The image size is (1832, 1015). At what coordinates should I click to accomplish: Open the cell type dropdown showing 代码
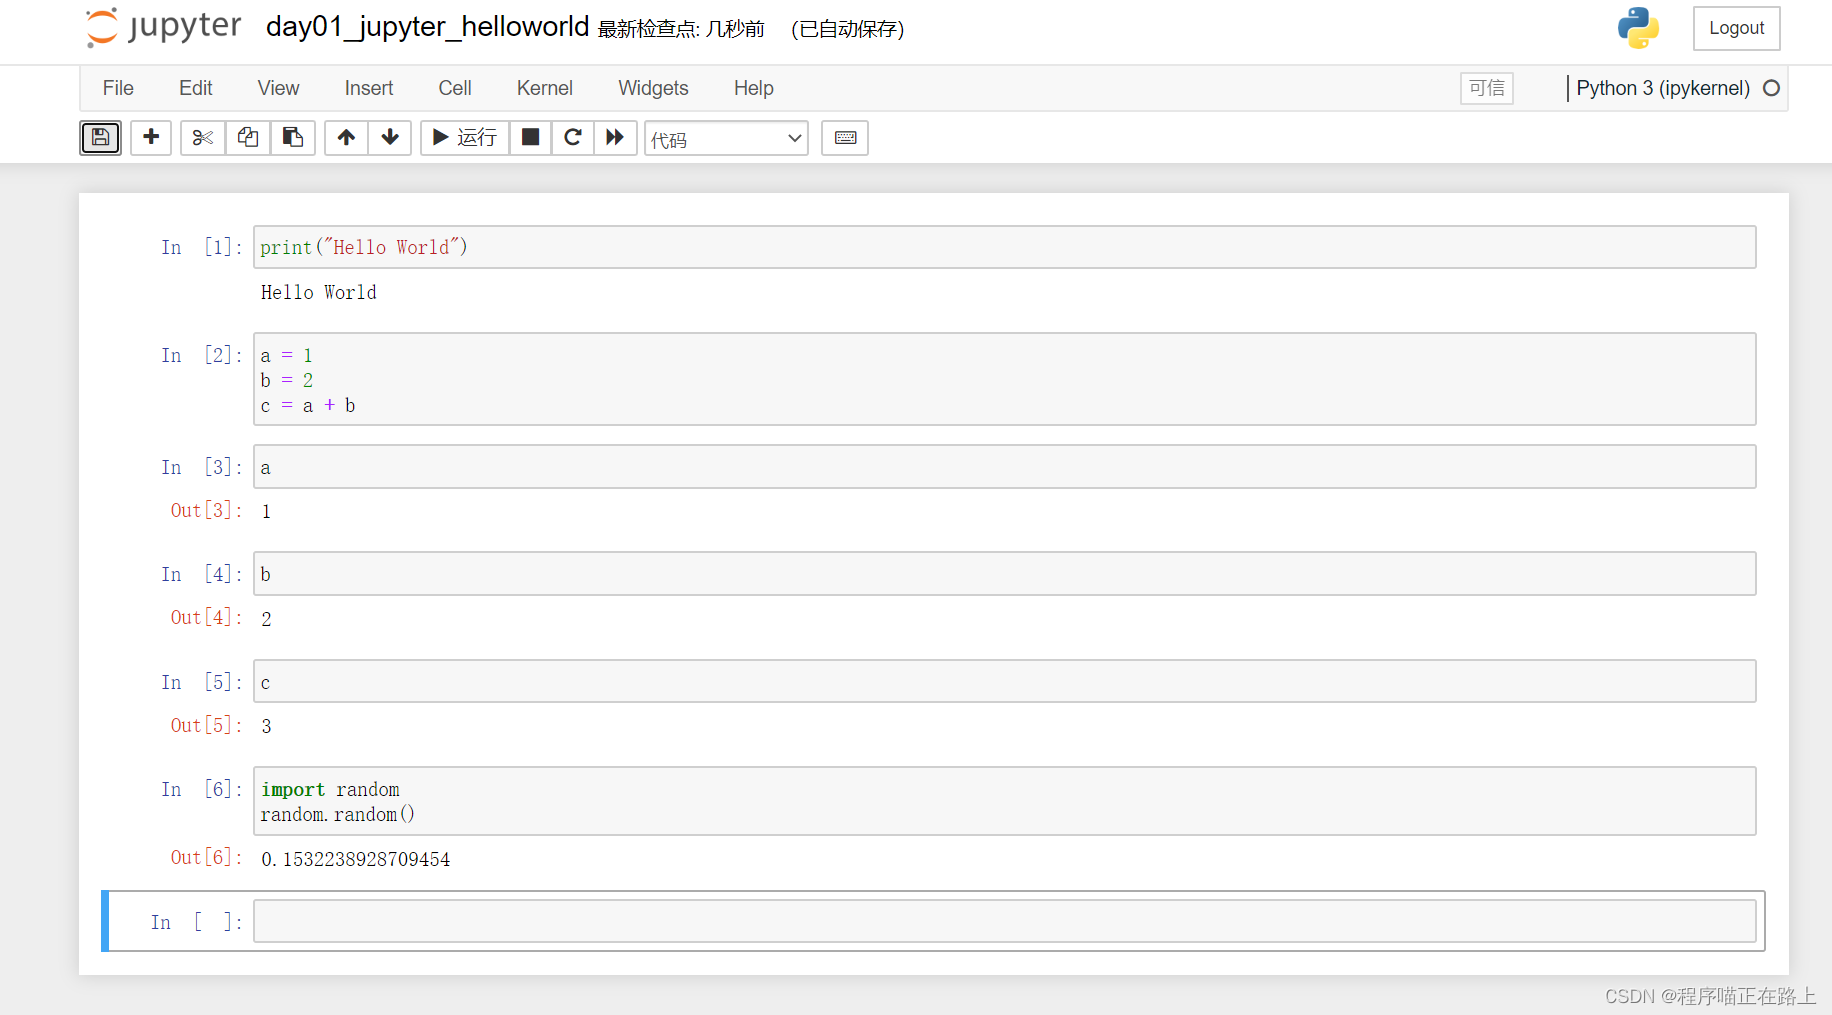[x=726, y=138]
